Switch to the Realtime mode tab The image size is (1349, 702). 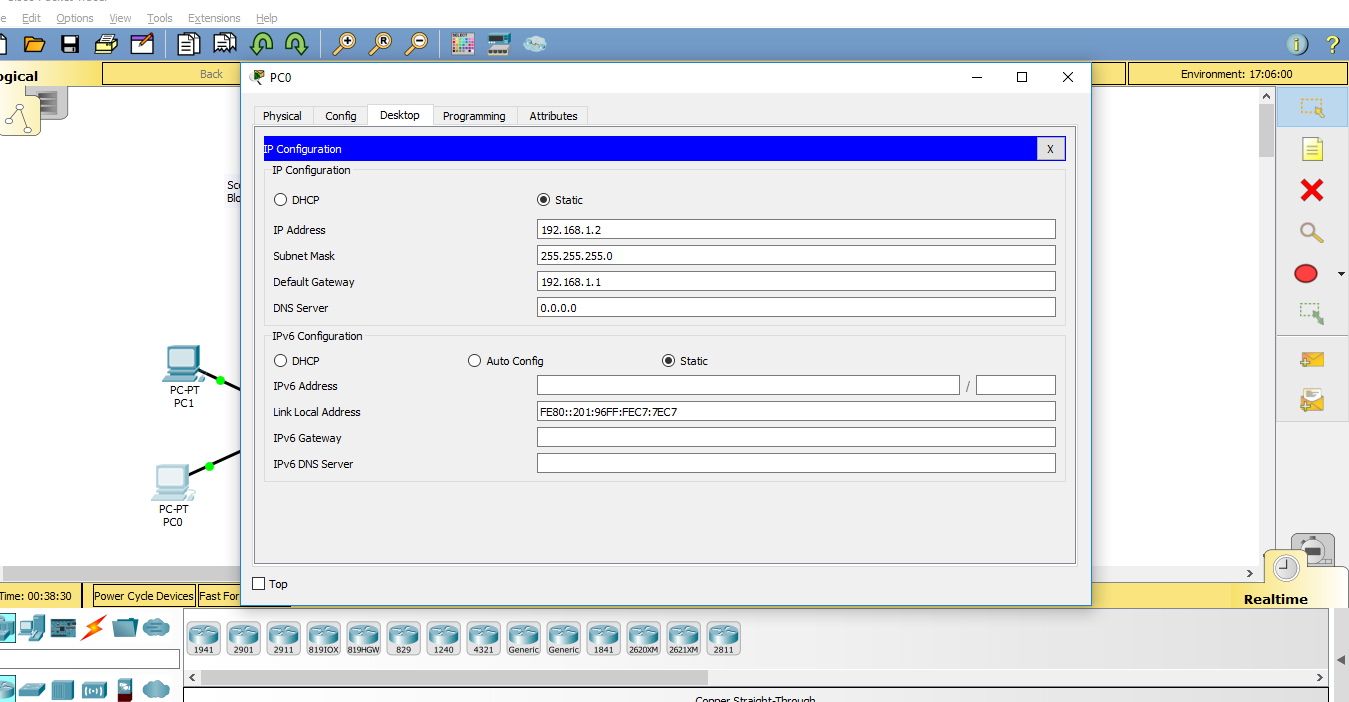point(1275,599)
